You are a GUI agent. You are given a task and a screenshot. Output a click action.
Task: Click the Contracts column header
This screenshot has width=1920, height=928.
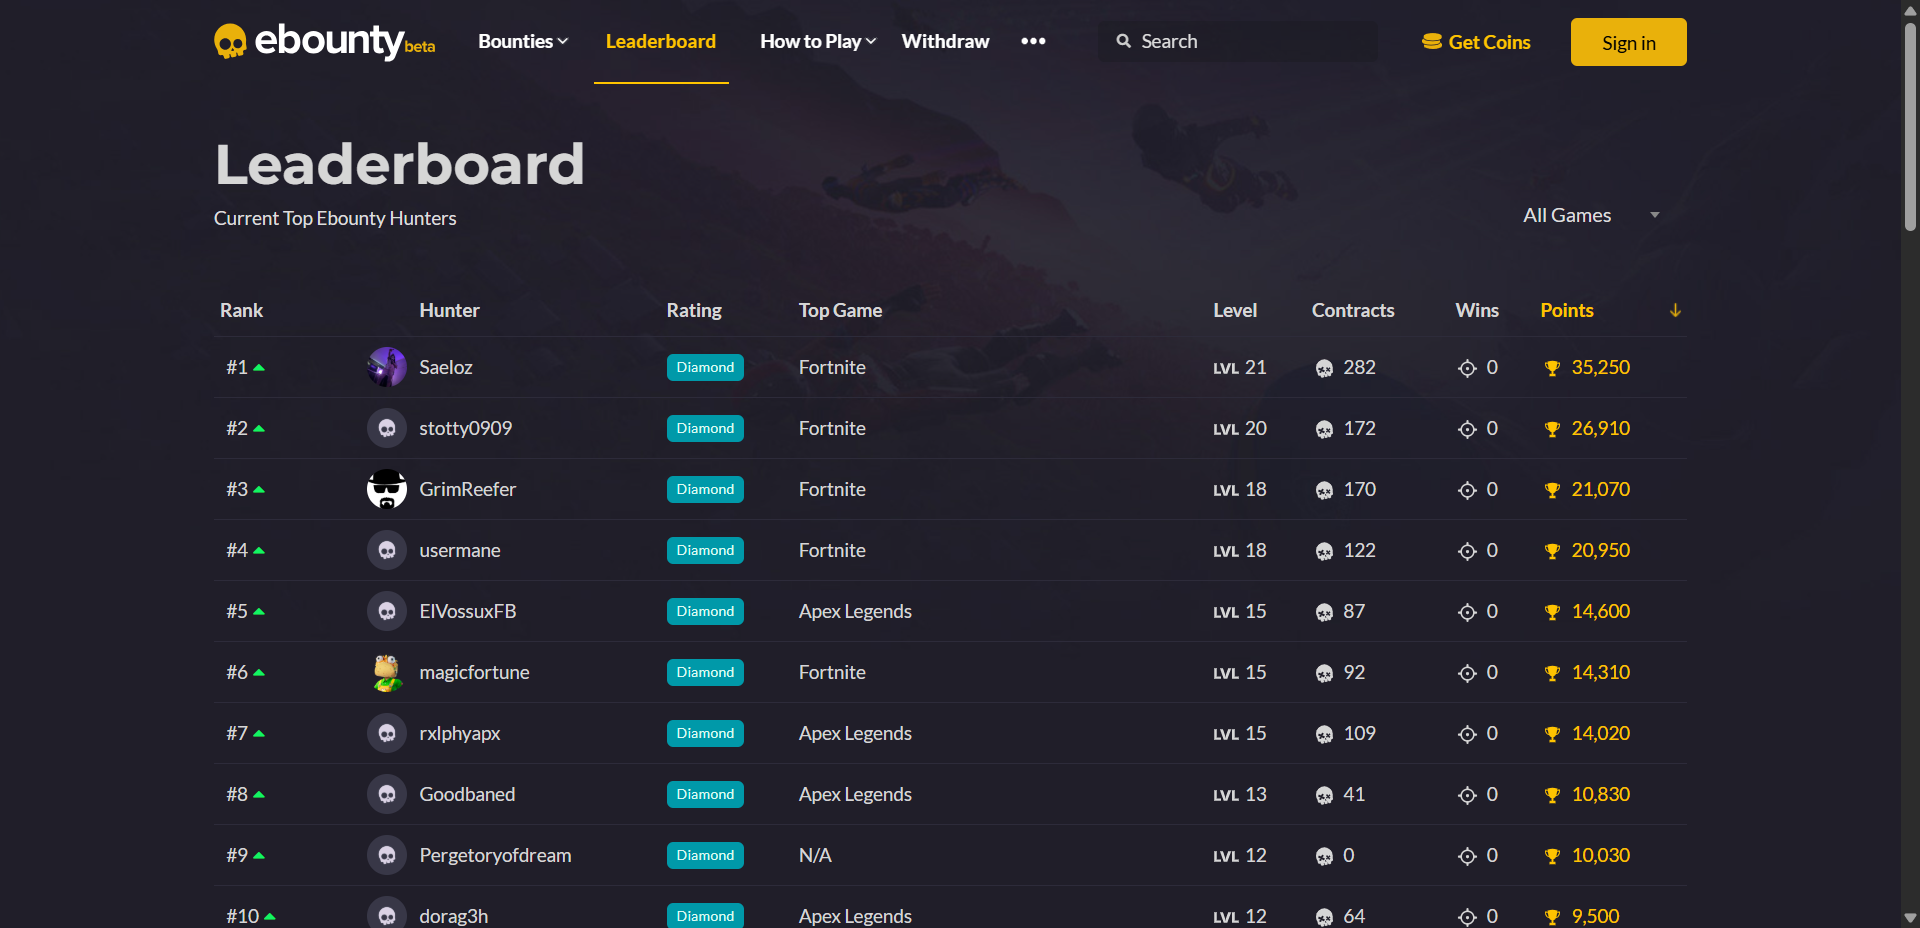(x=1353, y=310)
